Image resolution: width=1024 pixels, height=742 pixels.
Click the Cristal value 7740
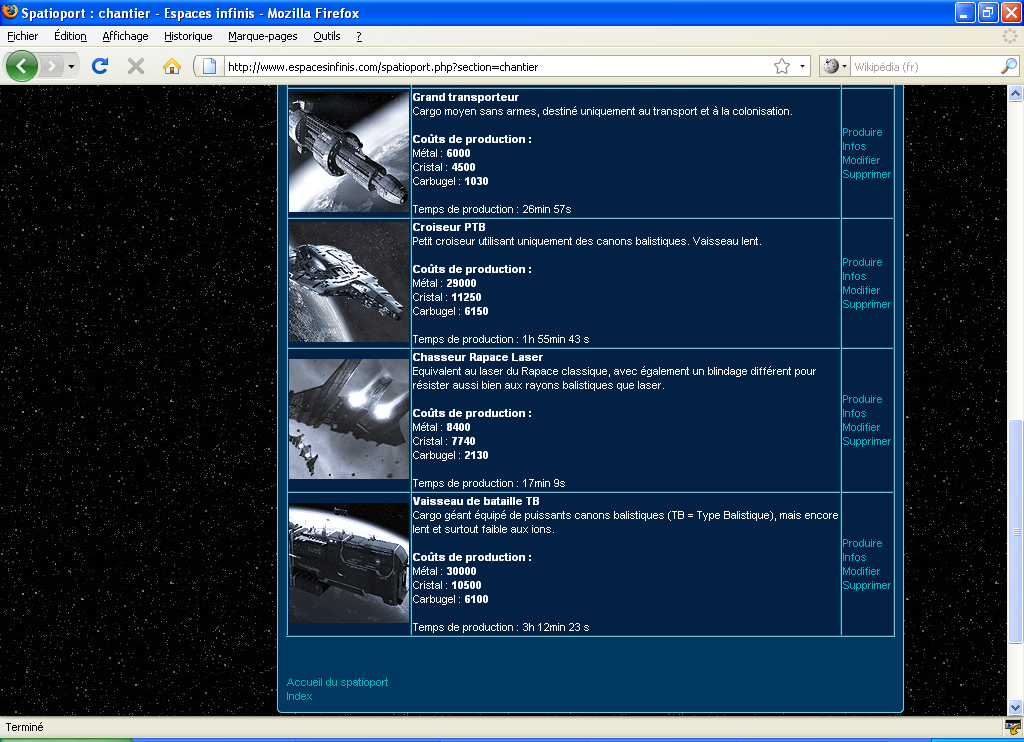click(463, 442)
